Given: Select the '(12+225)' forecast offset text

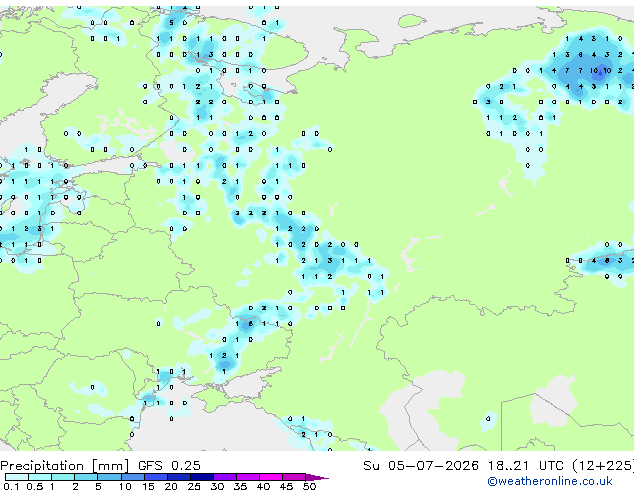Looking at the screenshot, I should click(x=603, y=466).
